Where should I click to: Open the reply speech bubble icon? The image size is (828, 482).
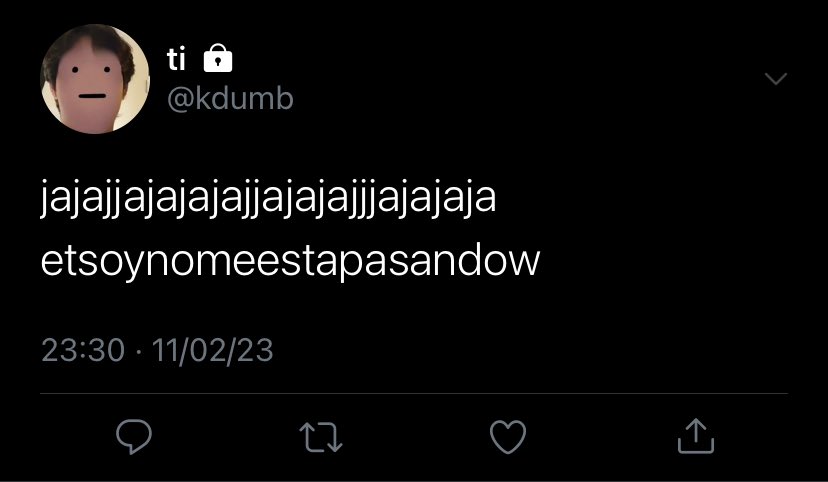tap(134, 437)
